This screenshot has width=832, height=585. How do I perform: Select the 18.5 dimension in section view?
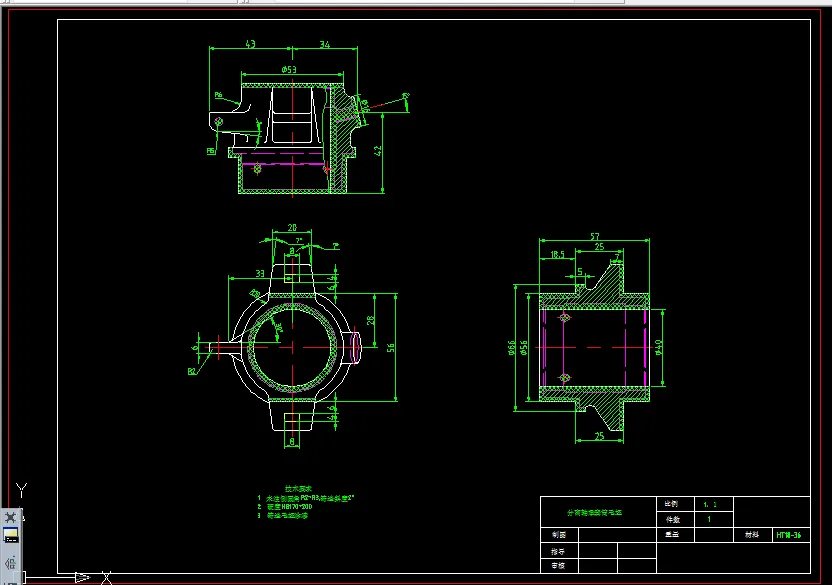click(558, 255)
